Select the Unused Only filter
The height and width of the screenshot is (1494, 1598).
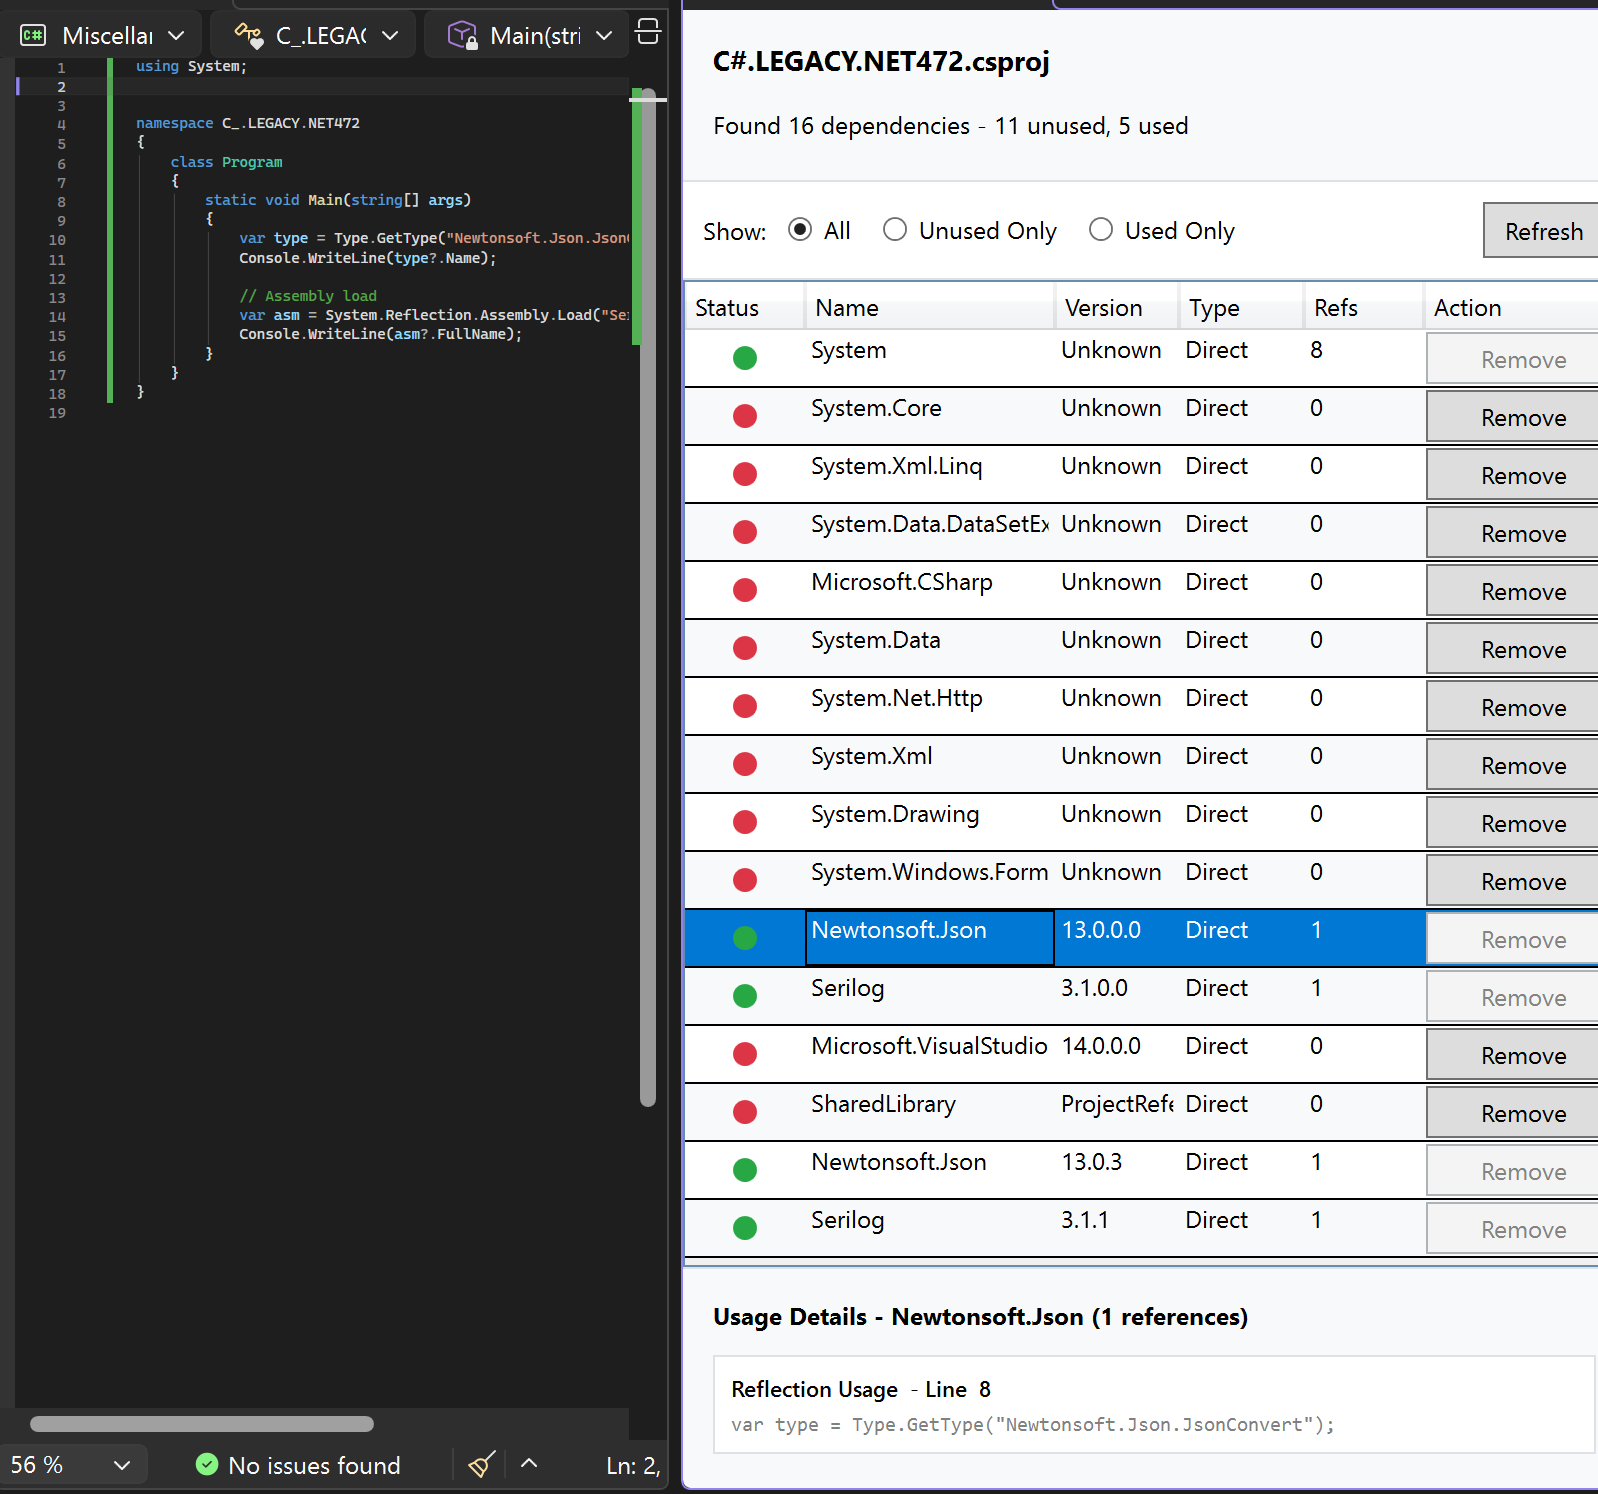pos(895,230)
